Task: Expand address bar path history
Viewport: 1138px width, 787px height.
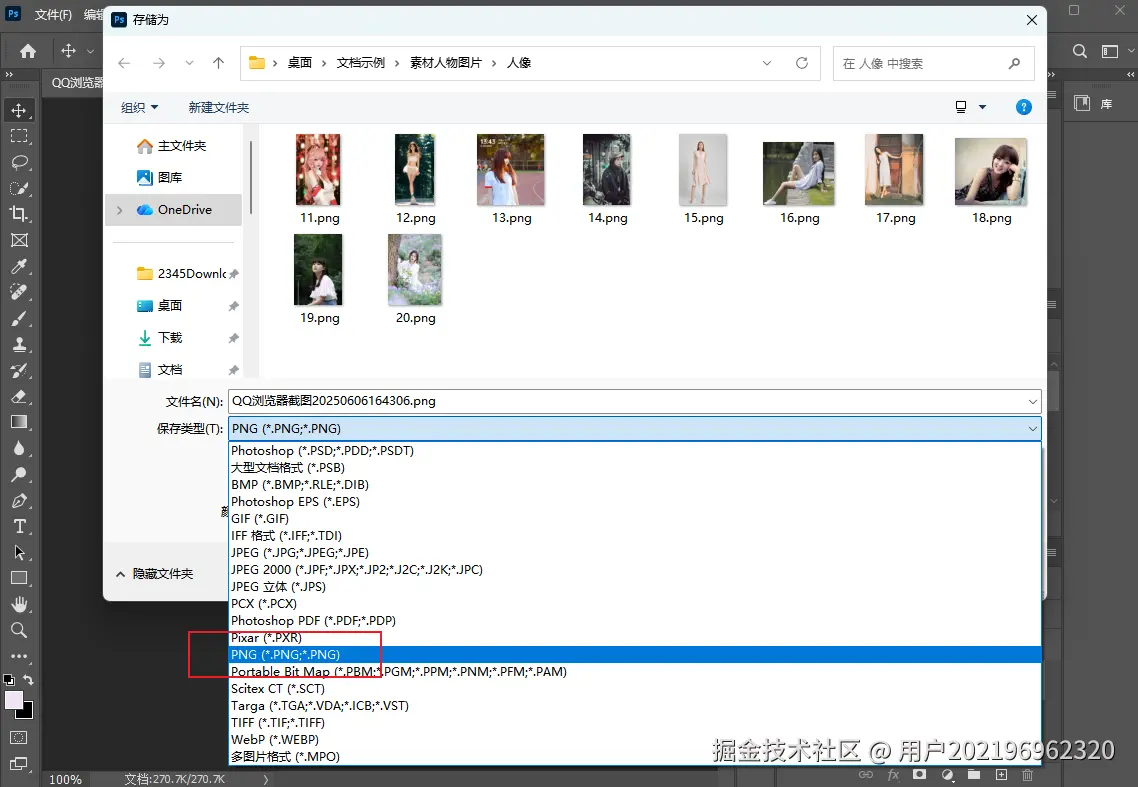Action: click(x=767, y=63)
